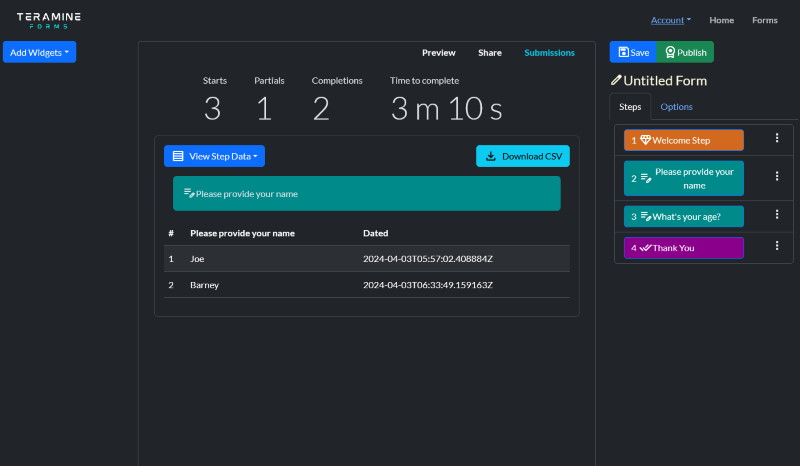
Task: Open the Account menu
Action: point(670,20)
